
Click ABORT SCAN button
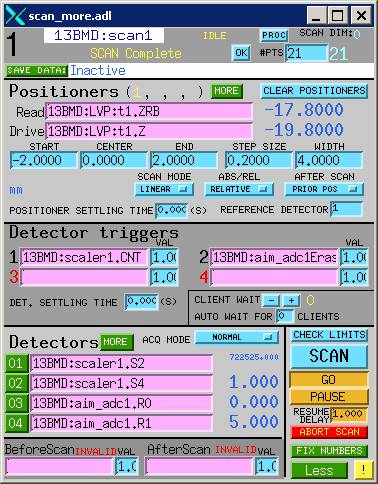(x=329, y=432)
